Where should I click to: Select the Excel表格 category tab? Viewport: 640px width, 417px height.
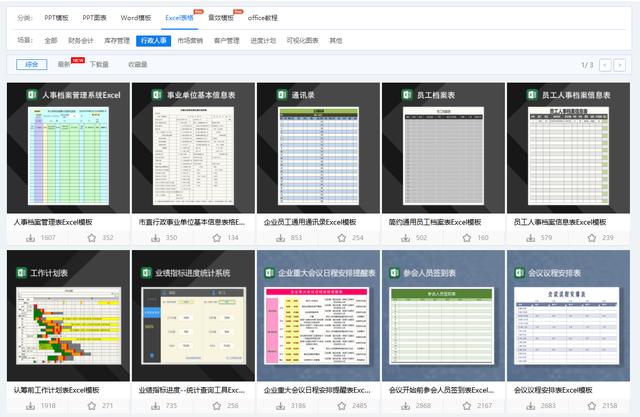pyautogui.click(x=179, y=18)
